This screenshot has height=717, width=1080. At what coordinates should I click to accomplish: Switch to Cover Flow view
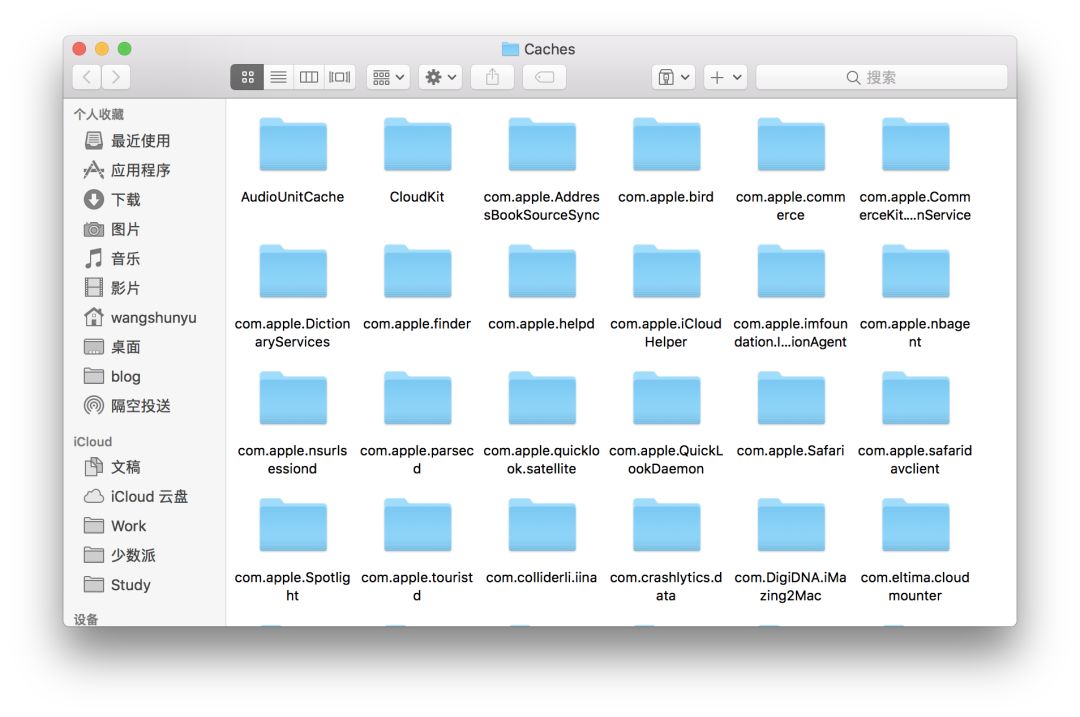tap(340, 77)
